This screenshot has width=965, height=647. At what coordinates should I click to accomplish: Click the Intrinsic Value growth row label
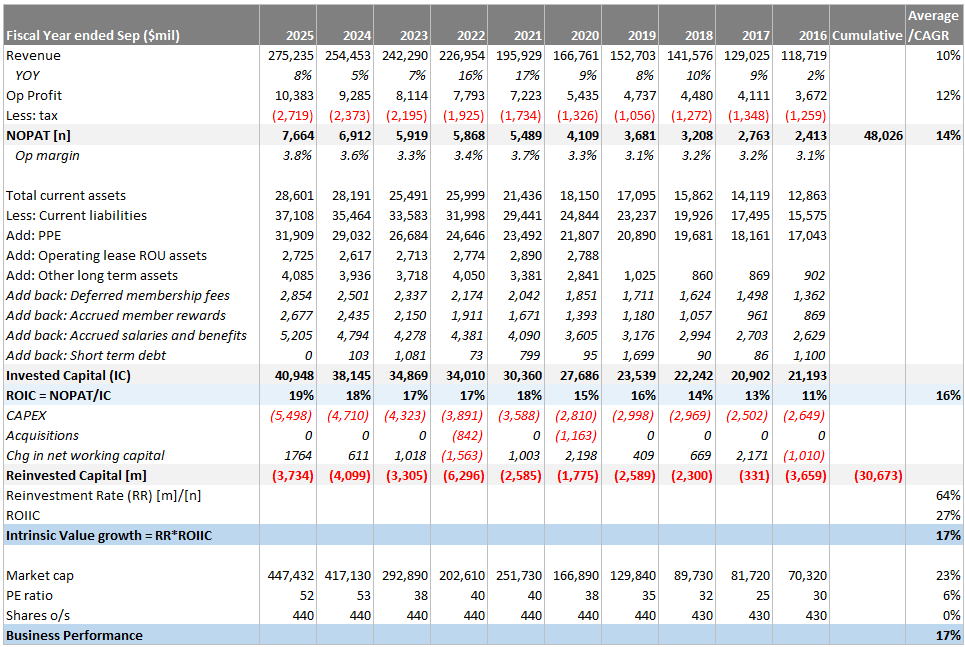pyautogui.click(x=109, y=536)
